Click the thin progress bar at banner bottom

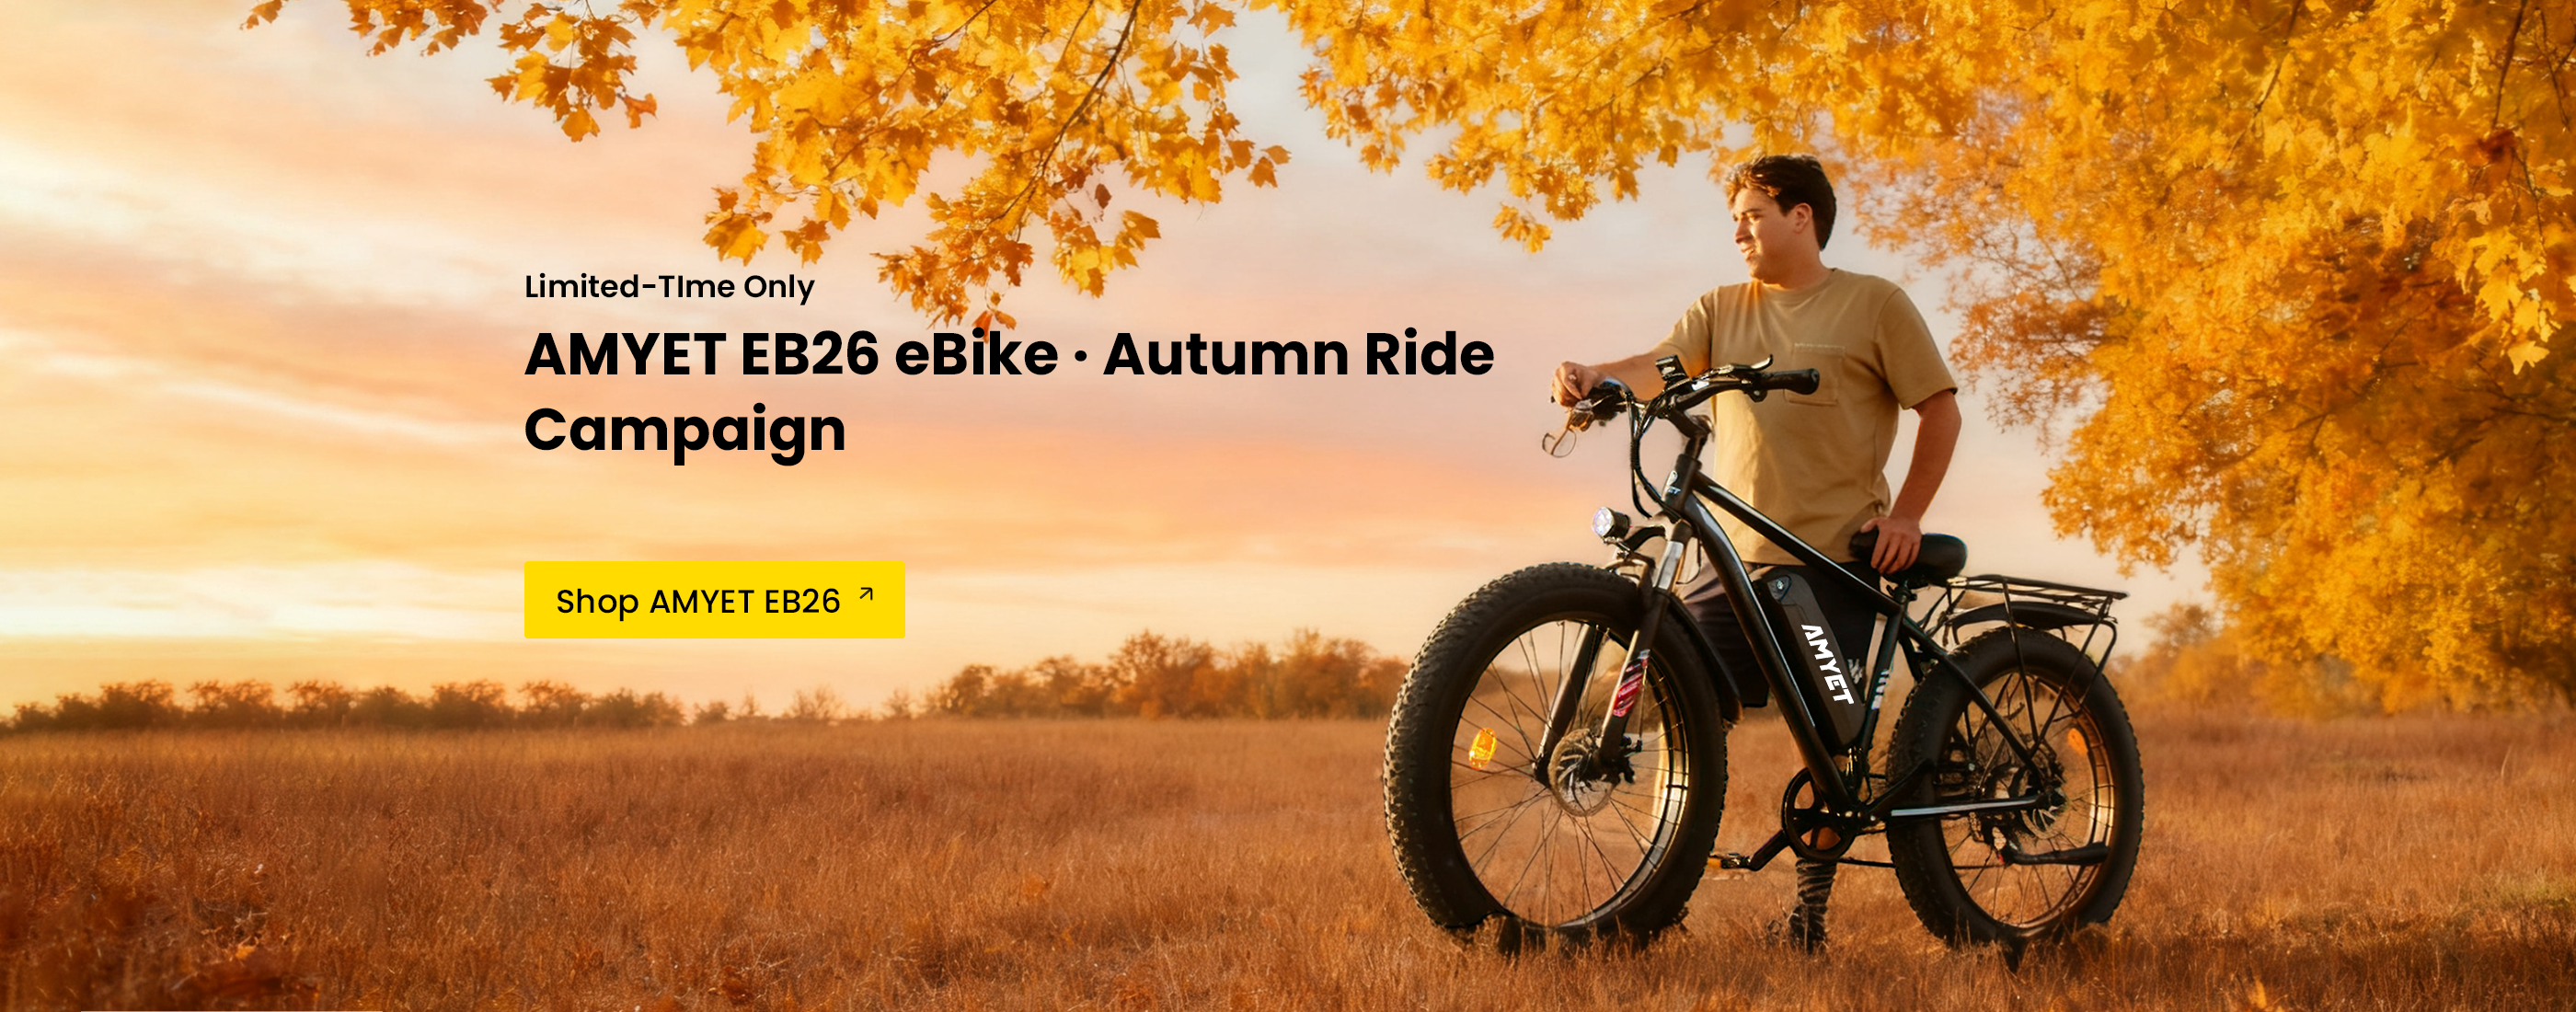230,1010
